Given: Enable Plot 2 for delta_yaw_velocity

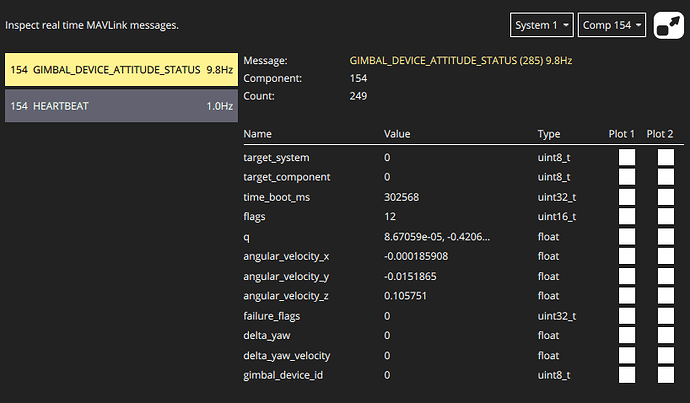Looking at the screenshot, I should point(666,355).
